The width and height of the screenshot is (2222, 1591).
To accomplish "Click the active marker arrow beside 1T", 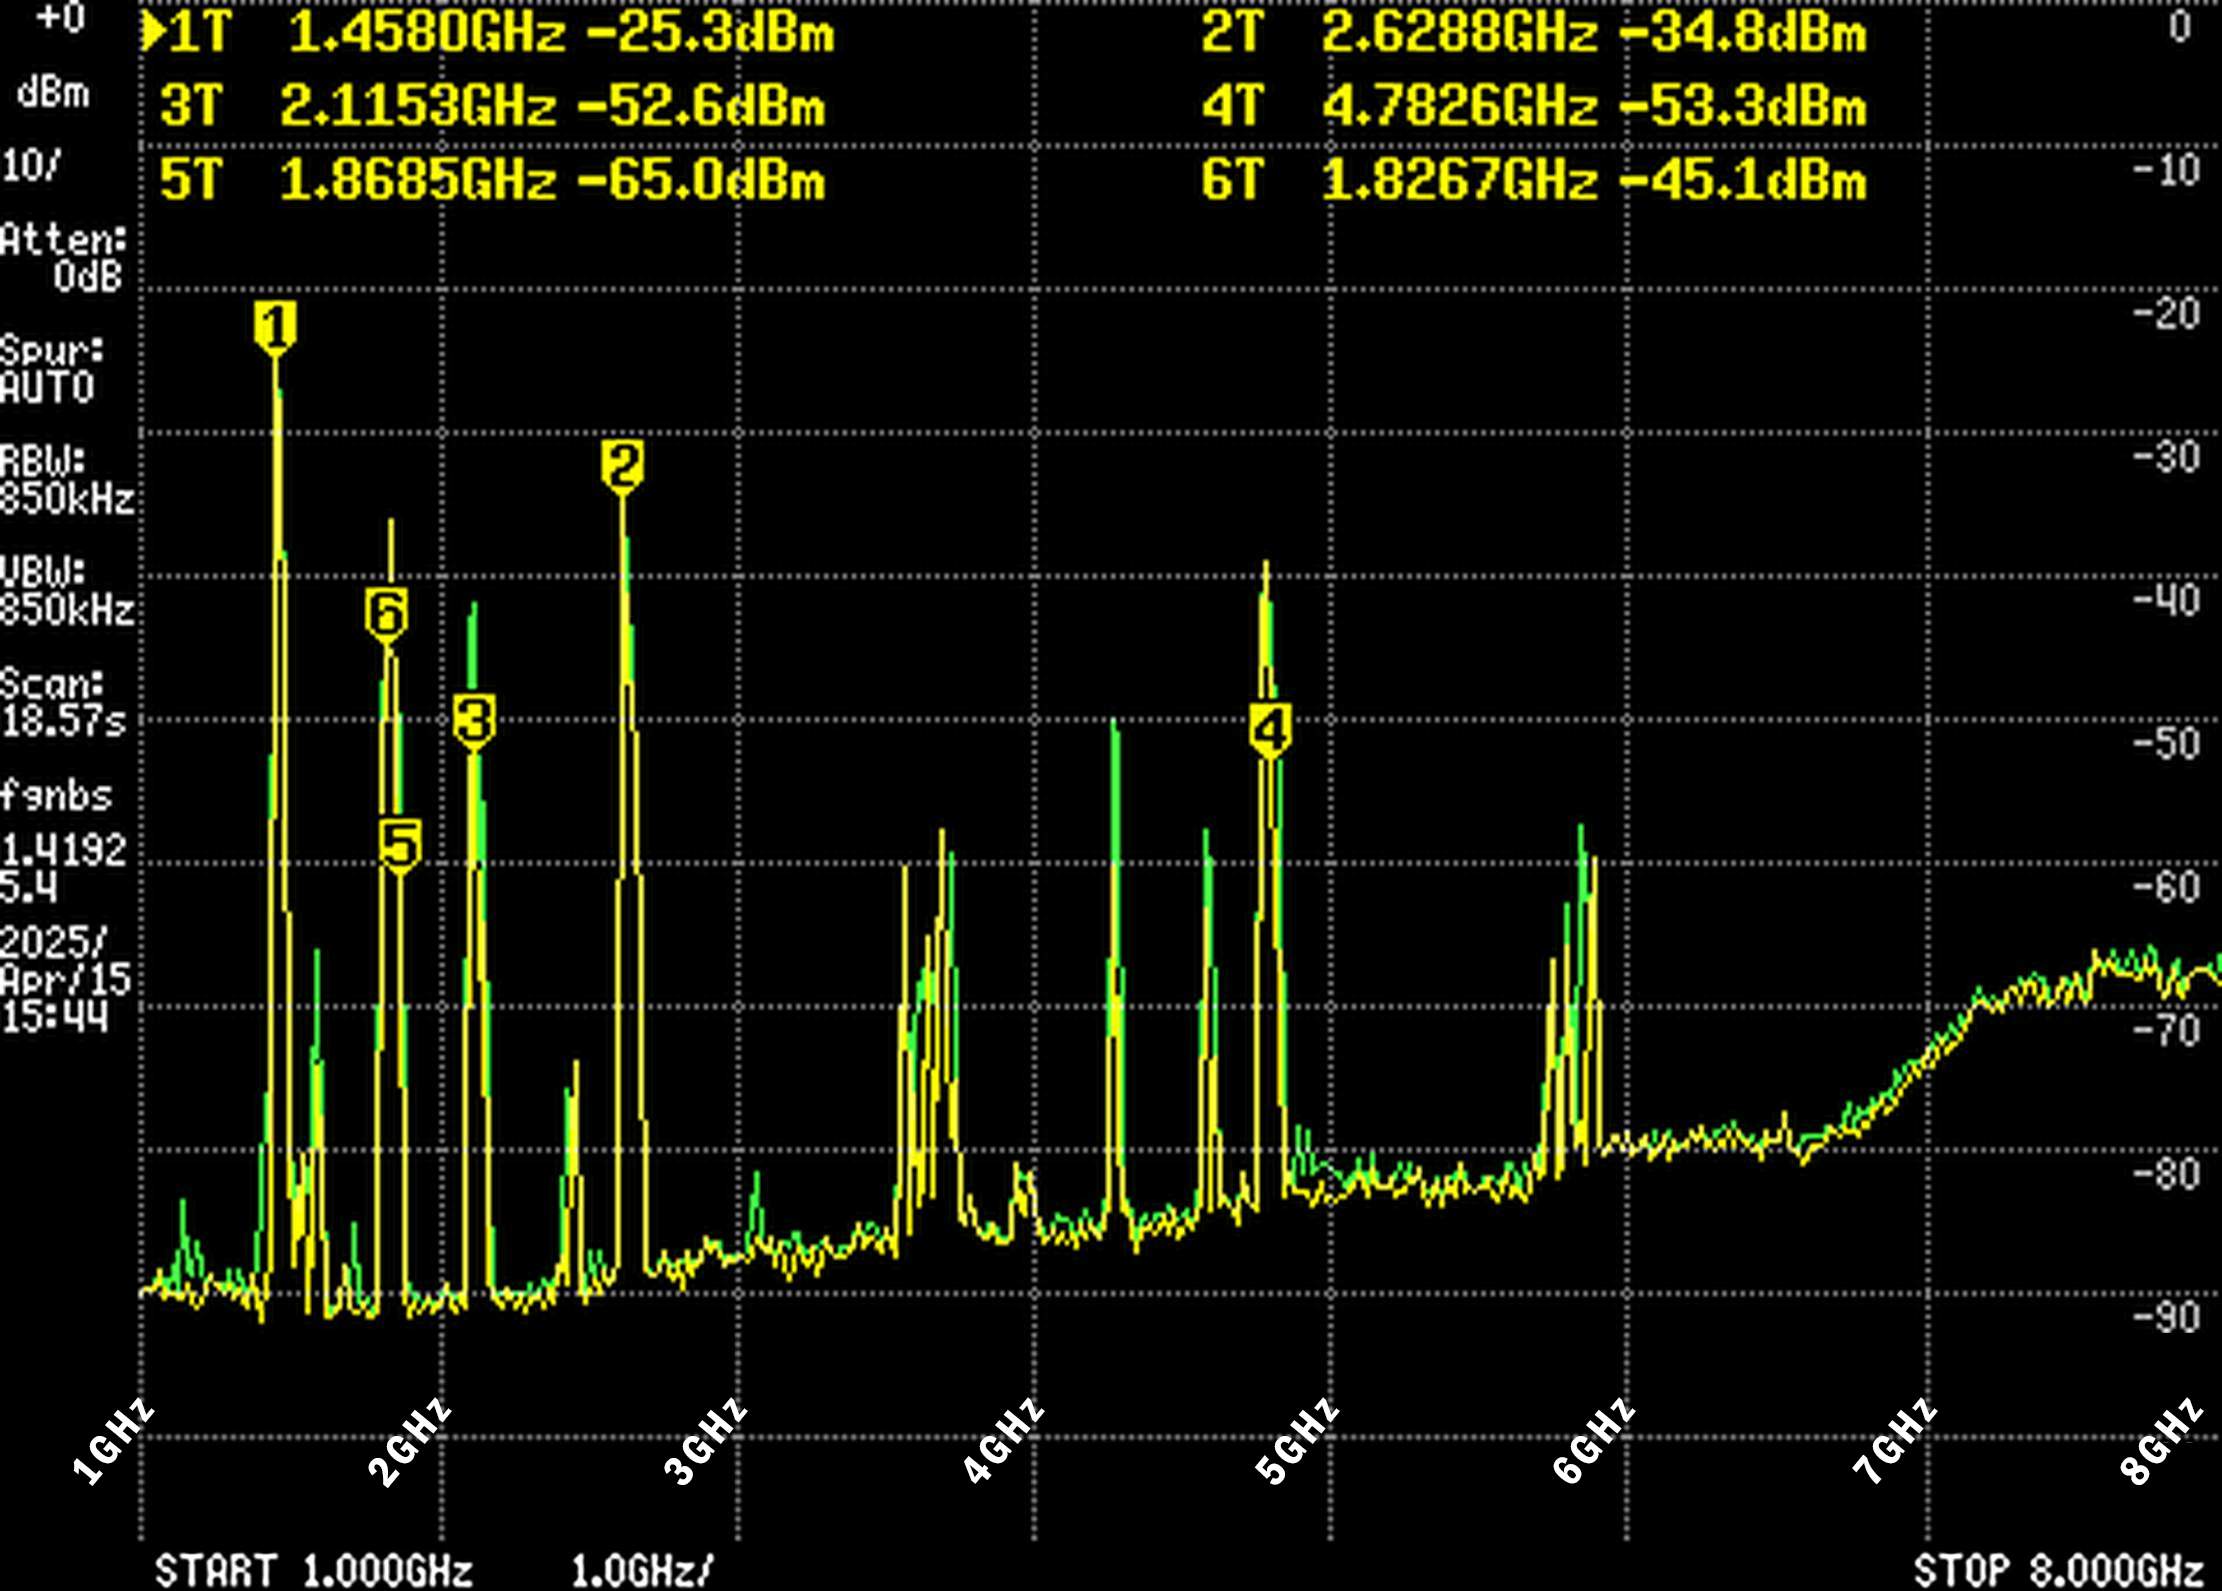I will (156, 33).
